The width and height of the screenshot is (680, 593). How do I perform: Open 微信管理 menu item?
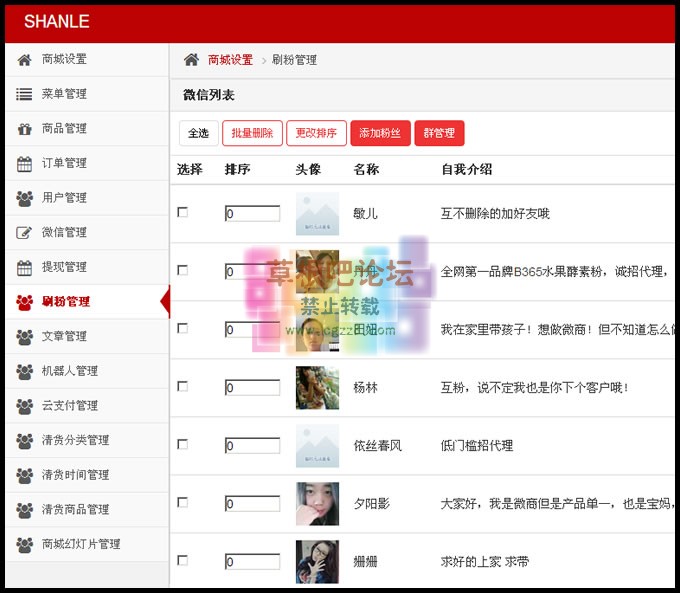(x=87, y=233)
